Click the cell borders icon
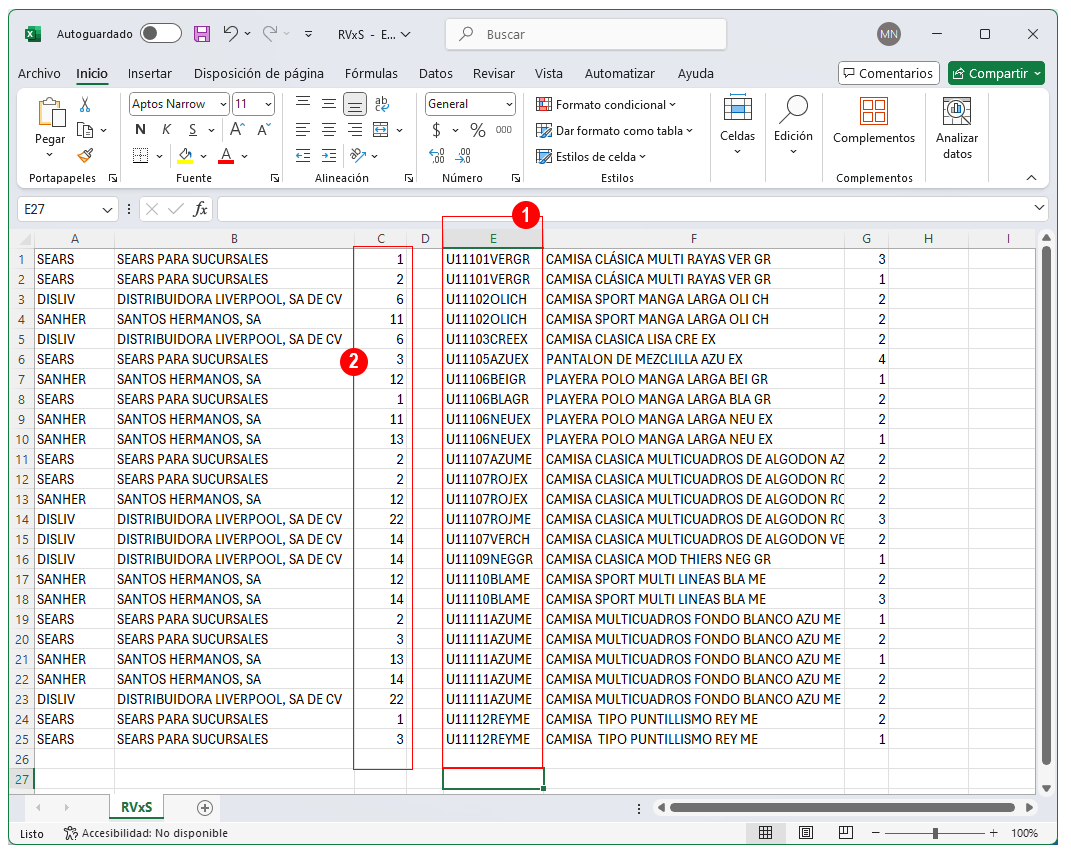Screen dimensions: 1071x859 click(140, 156)
